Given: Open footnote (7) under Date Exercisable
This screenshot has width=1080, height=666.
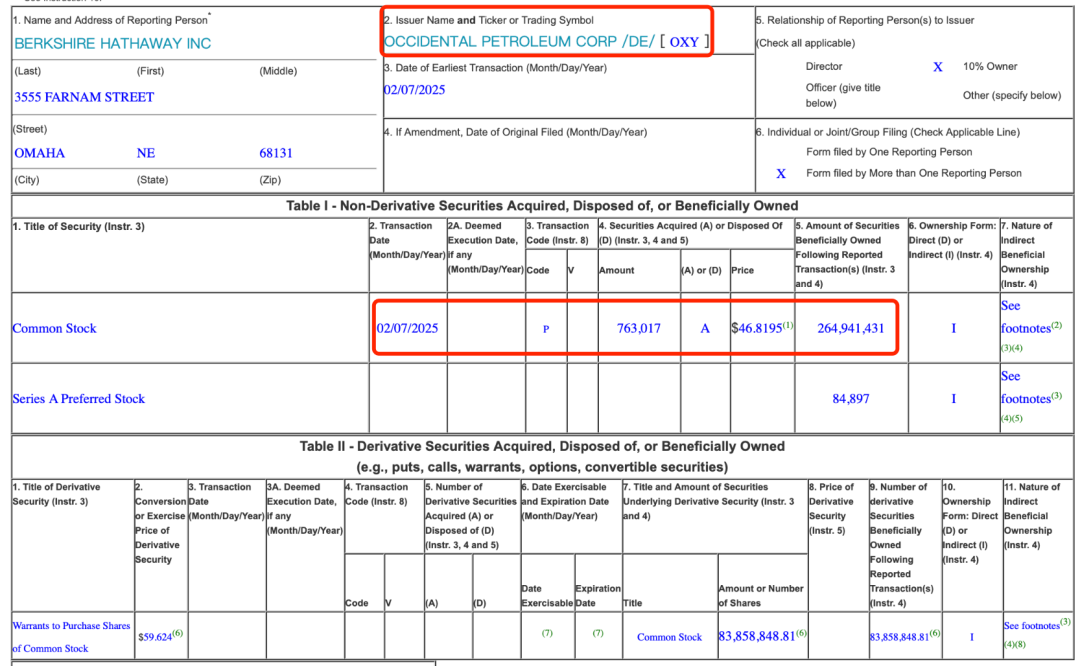Looking at the screenshot, I should [x=547, y=633].
